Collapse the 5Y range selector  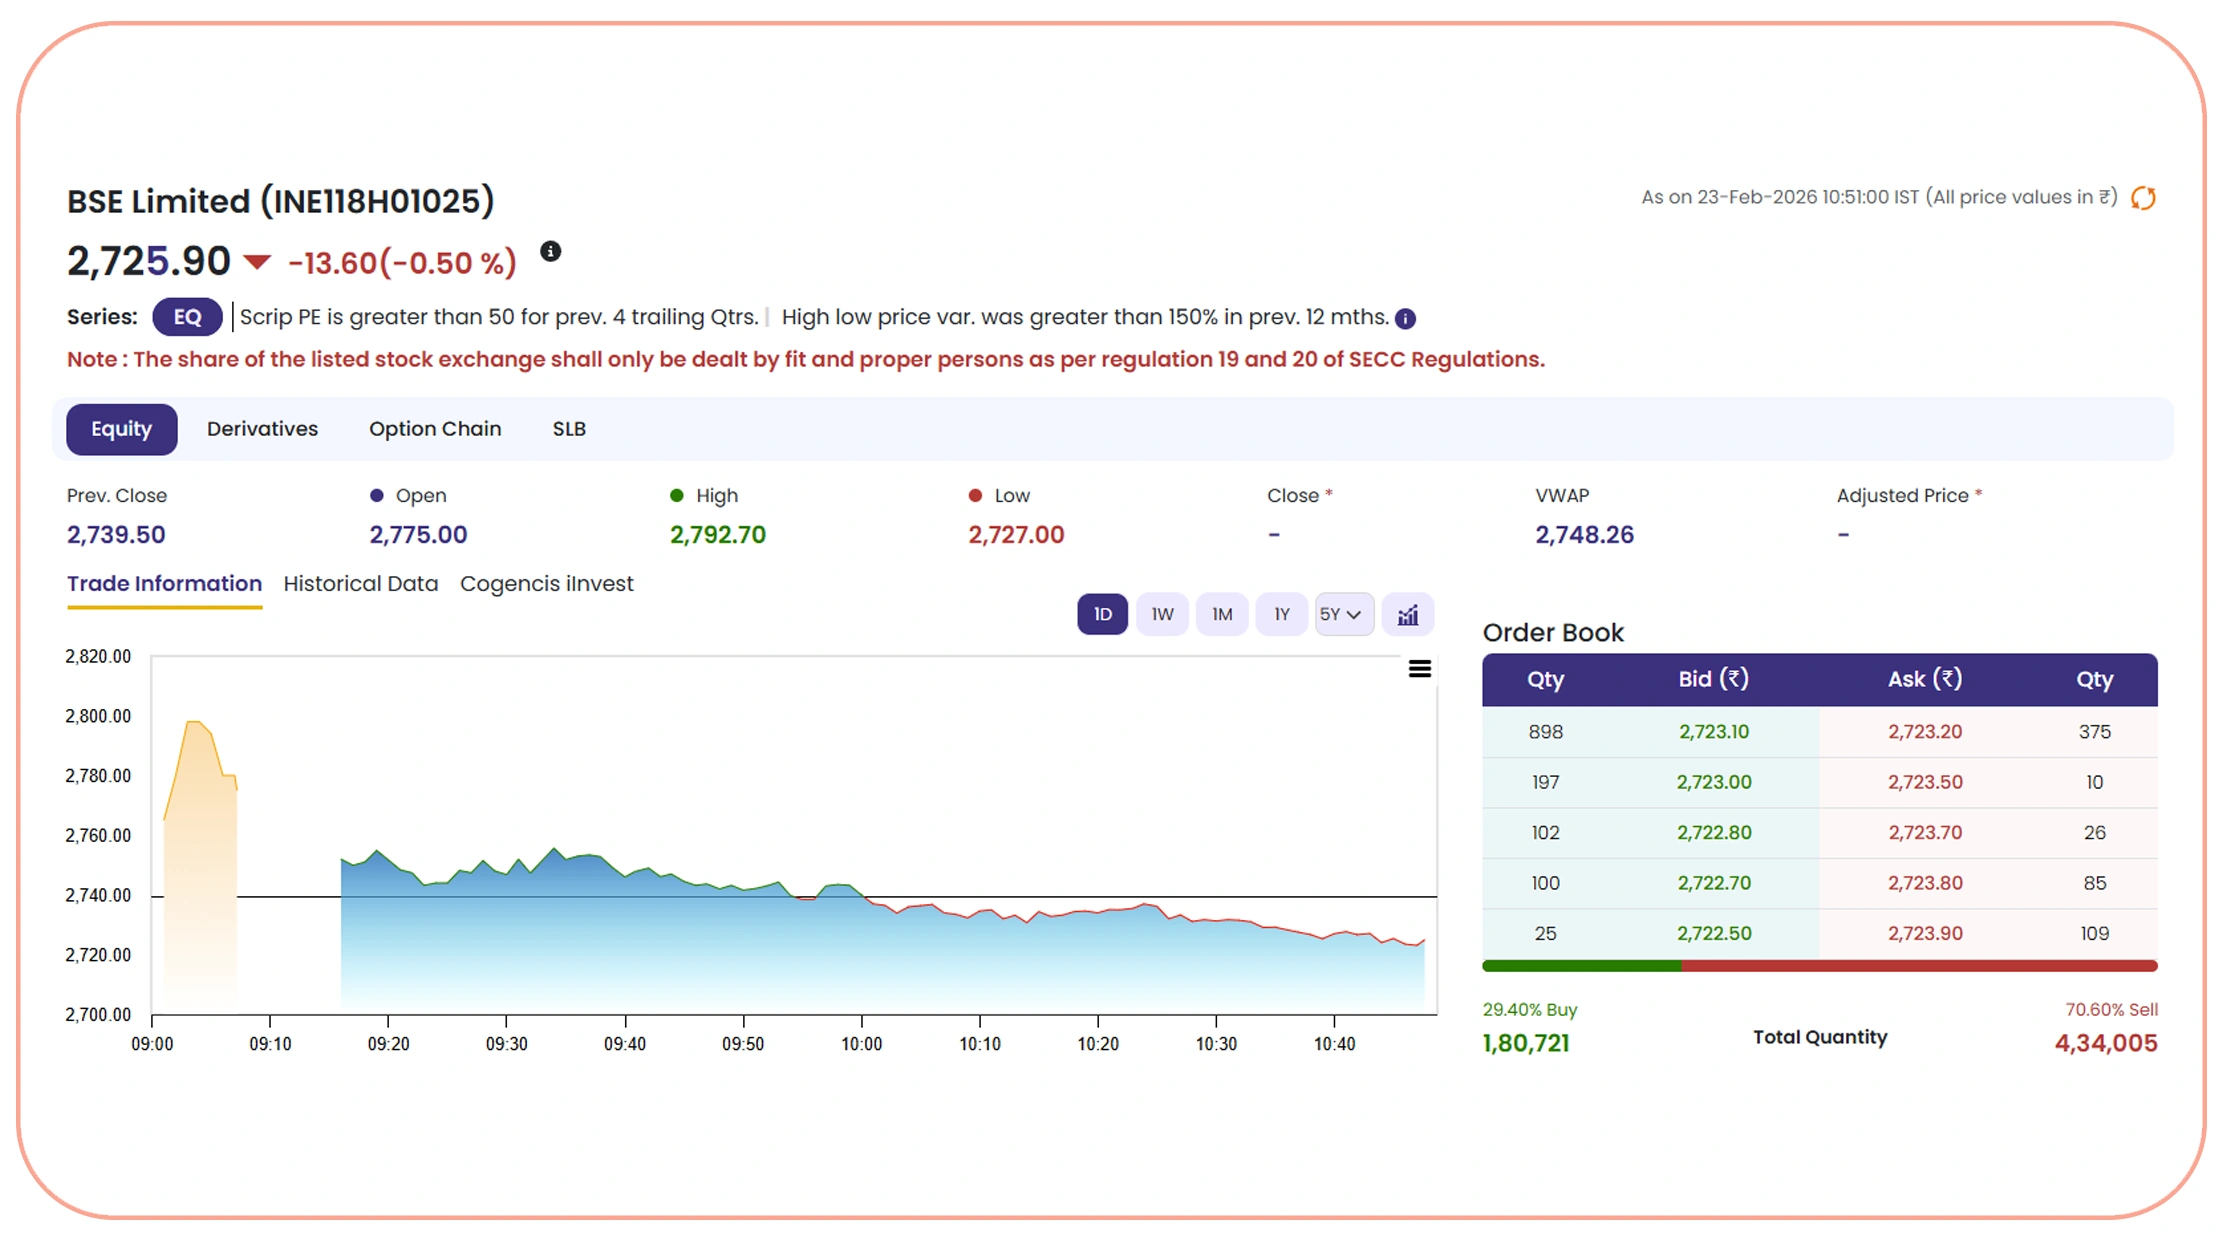1344,614
